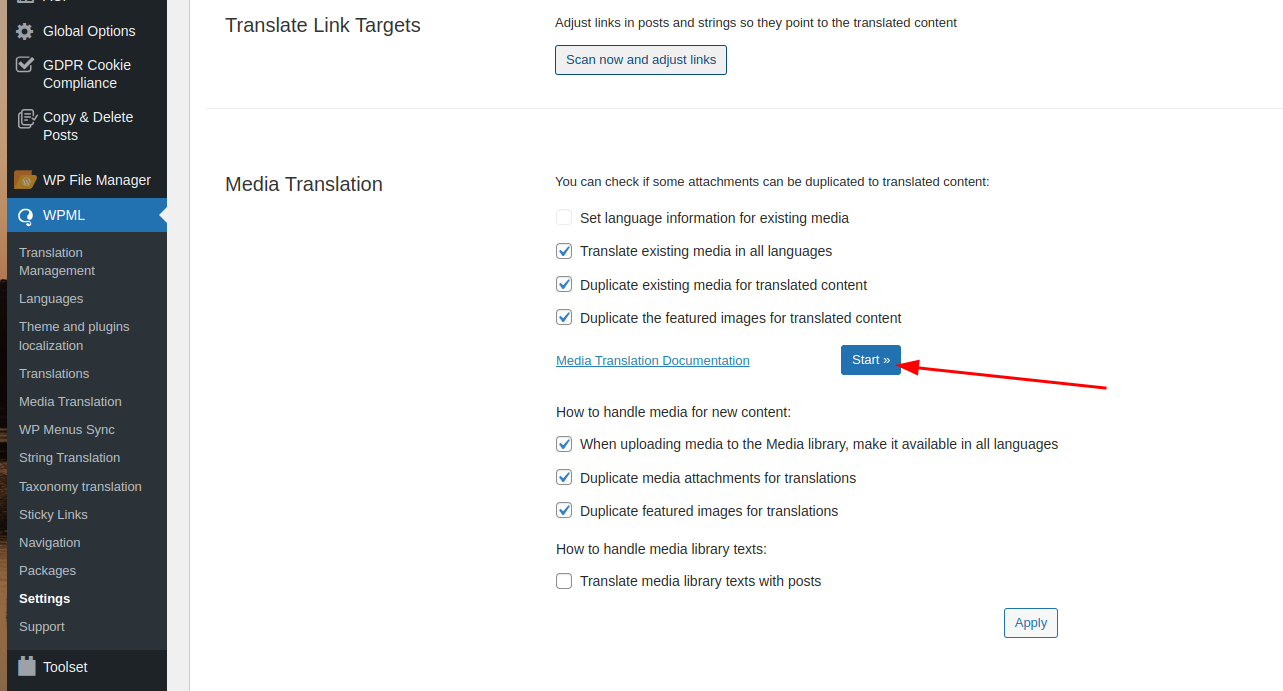Enable Set language information for existing media
Viewport: 1283px width, 691px height.
pos(564,218)
